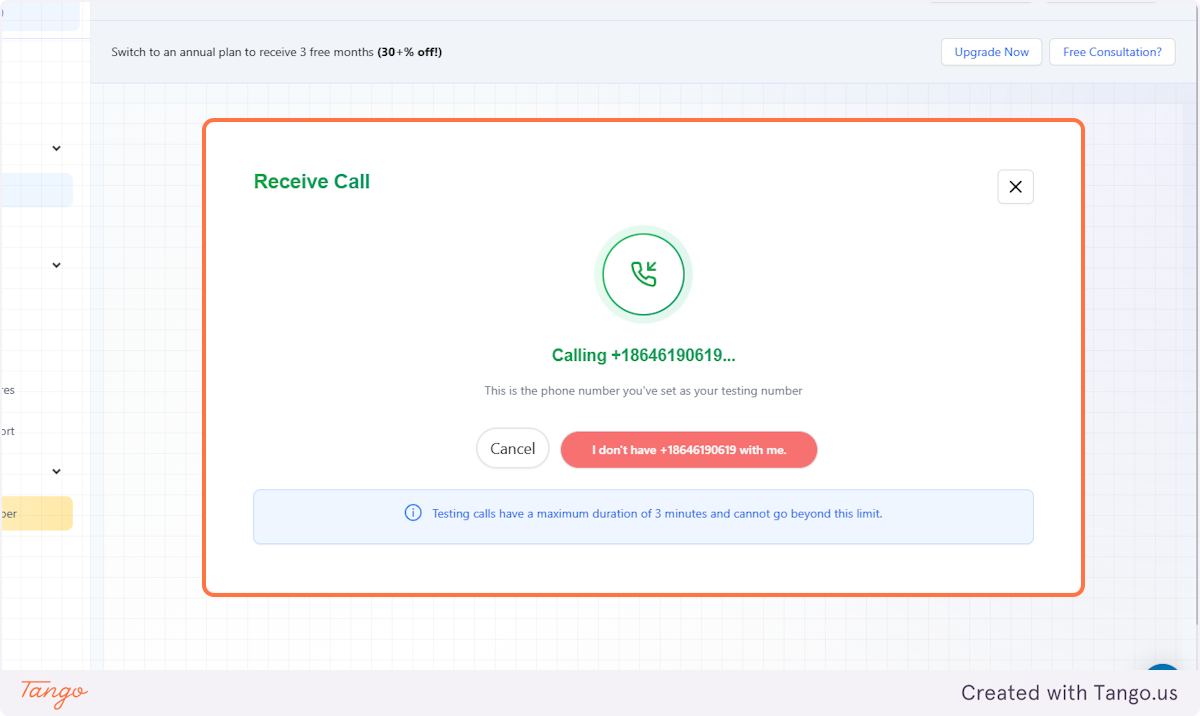Click the Tango logo at bottom left
The image size is (1200, 716).
(52, 693)
